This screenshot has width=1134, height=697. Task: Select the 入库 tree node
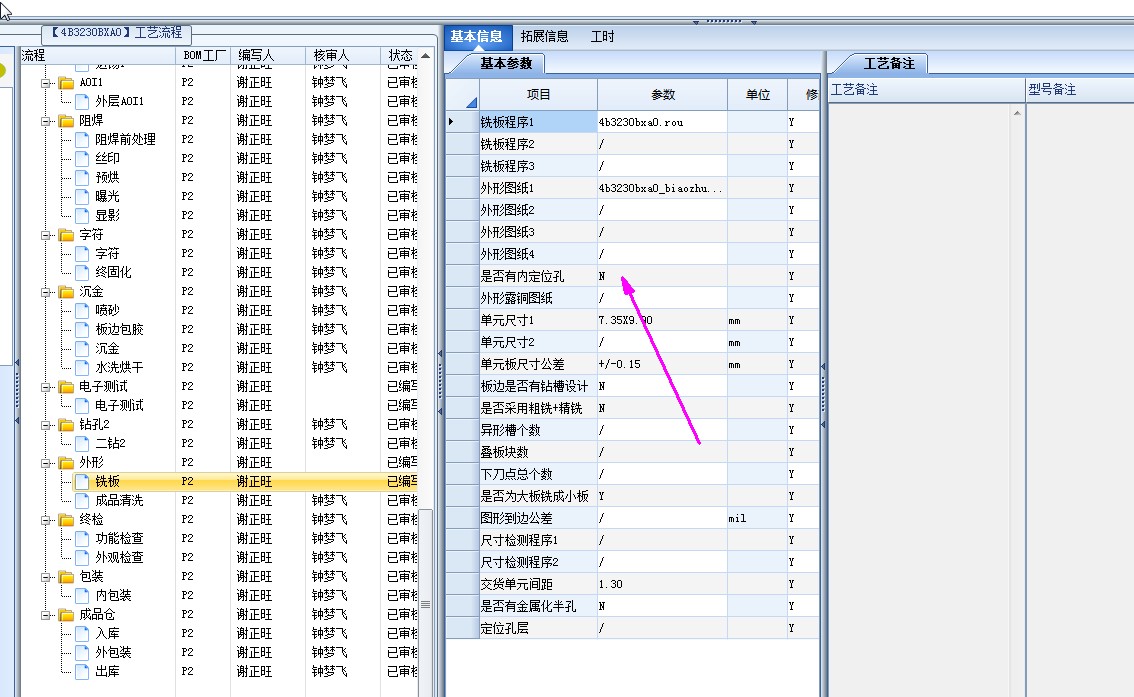coord(107,633)
